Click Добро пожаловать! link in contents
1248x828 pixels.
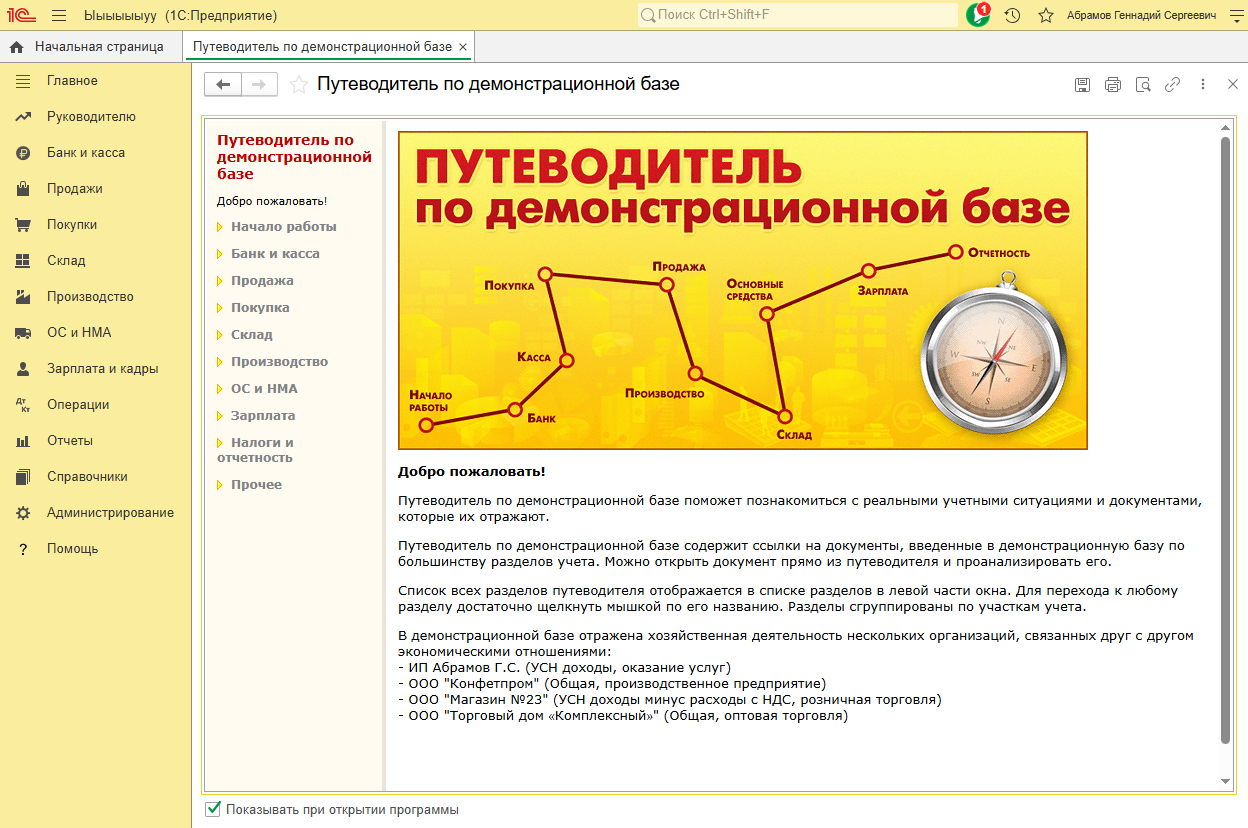[x=272, y=201]
